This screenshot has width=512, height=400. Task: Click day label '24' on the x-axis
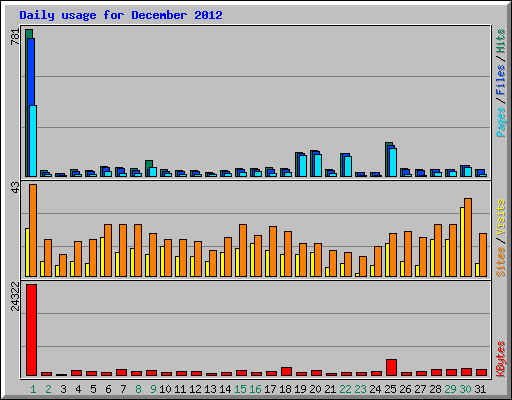pyautogui.click(x=375, y=389)
